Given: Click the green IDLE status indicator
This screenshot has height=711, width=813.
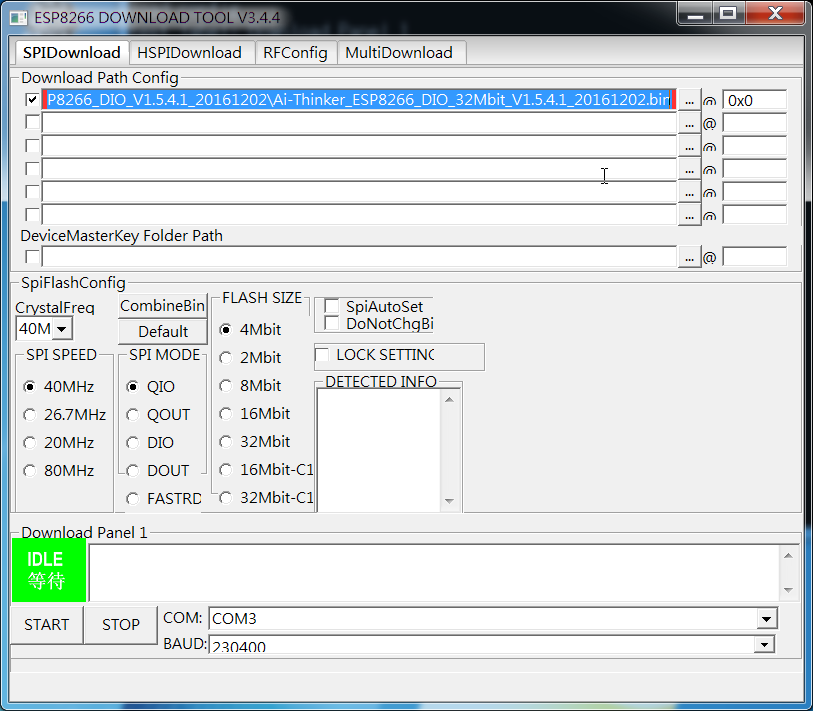Looking at the screenshot, I should coord(48,570).
